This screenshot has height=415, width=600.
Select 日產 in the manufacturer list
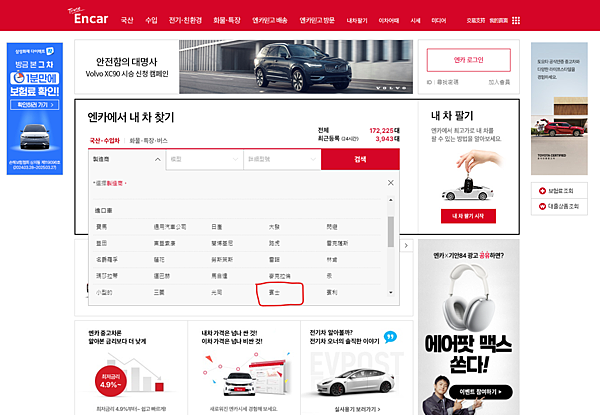[217, 227]
